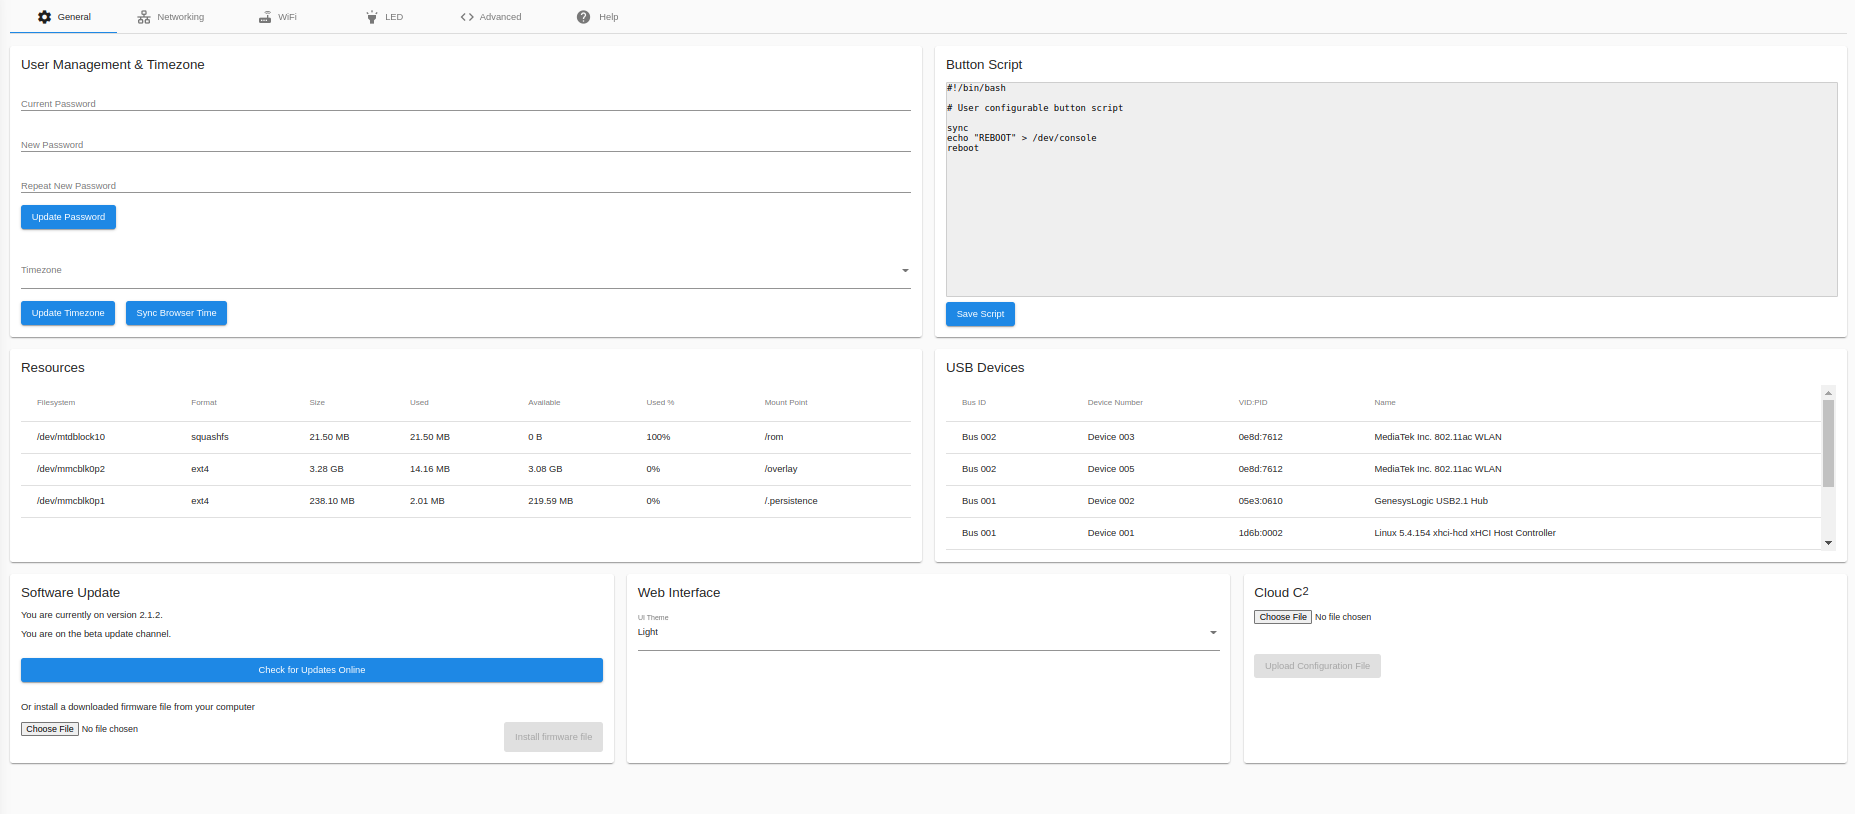Click the Device Number column header
Screen dimensions: 1855x814
click(x=1115, y=403)
